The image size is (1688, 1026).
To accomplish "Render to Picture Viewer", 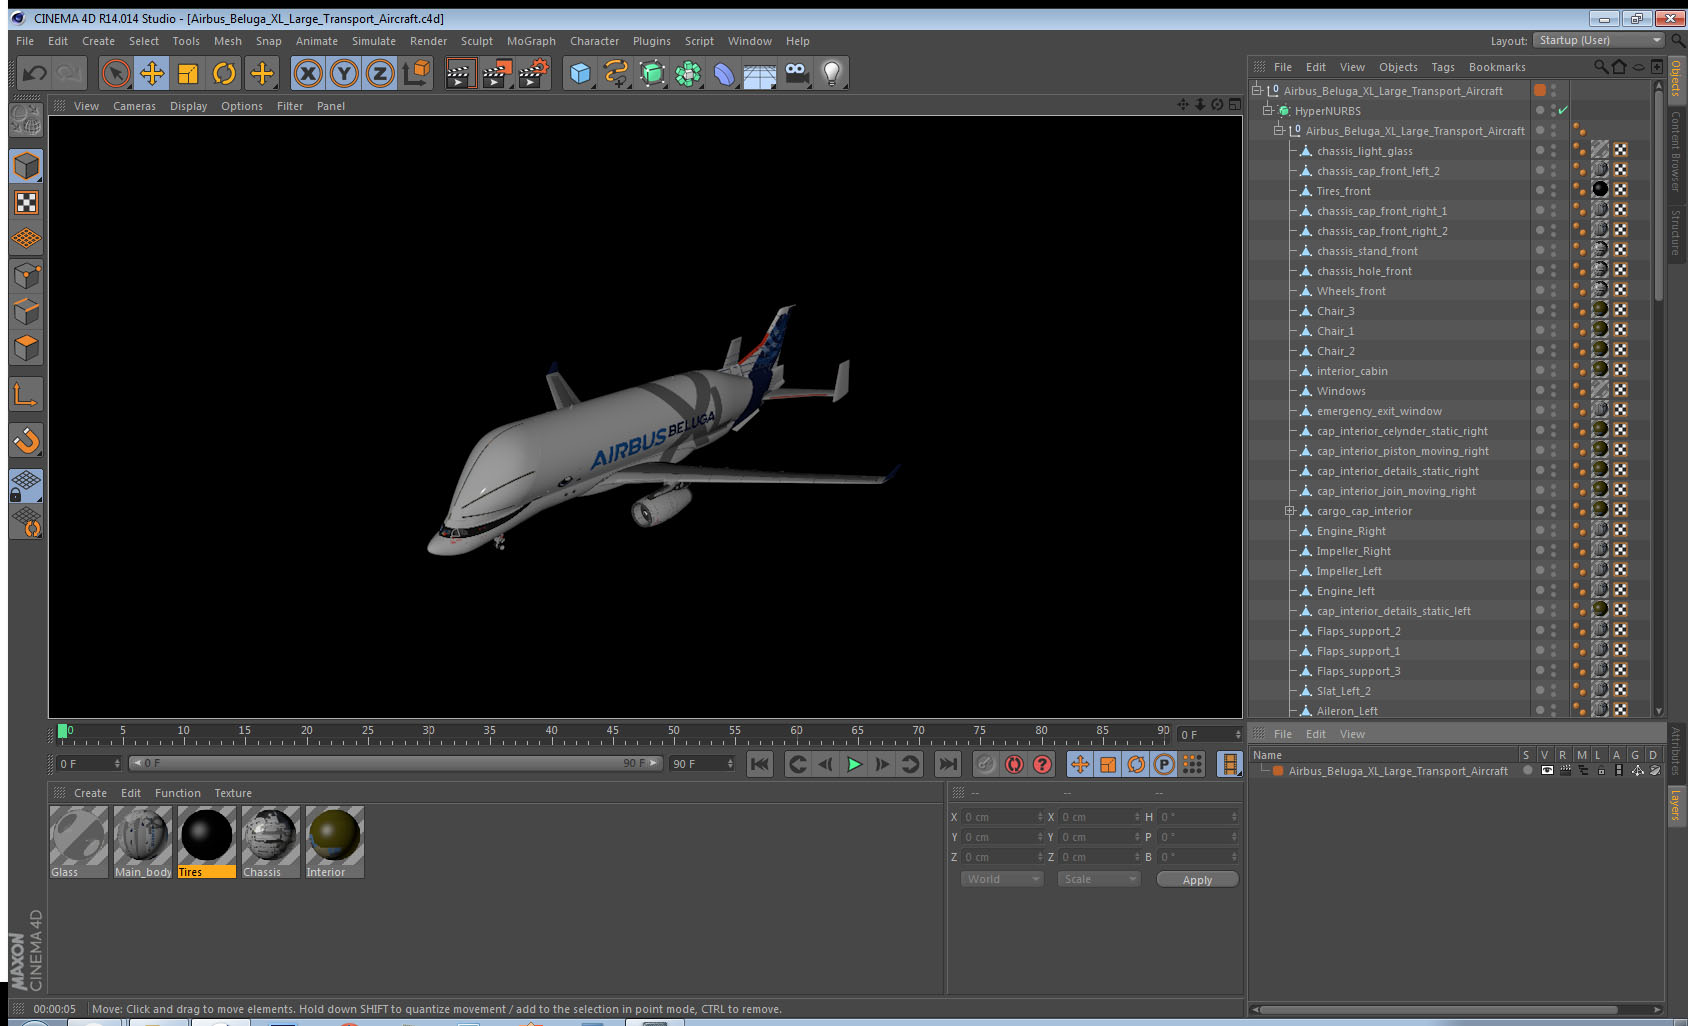I will (496, 73).
